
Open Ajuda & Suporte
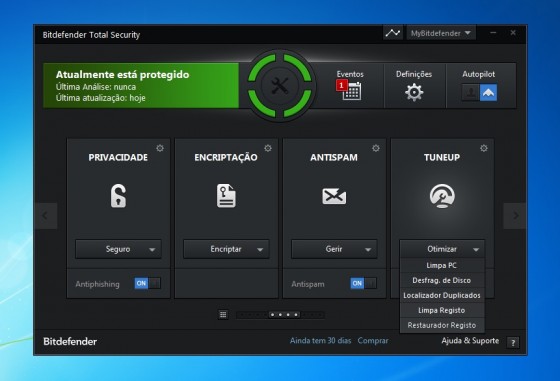click(x=470, y=341)
